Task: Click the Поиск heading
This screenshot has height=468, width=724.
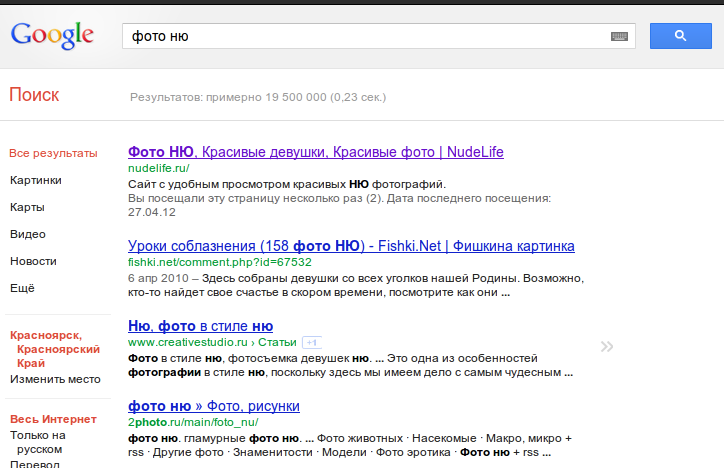Action: coord(34,95)
